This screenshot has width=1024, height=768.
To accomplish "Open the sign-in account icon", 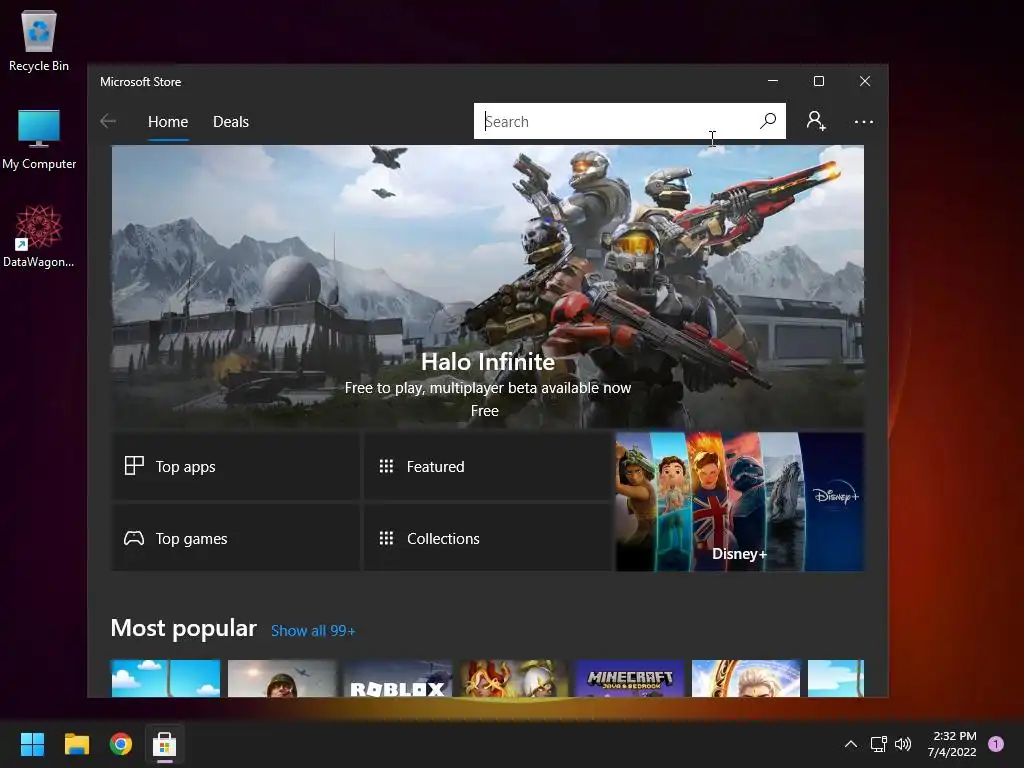I will click(816, 121).
